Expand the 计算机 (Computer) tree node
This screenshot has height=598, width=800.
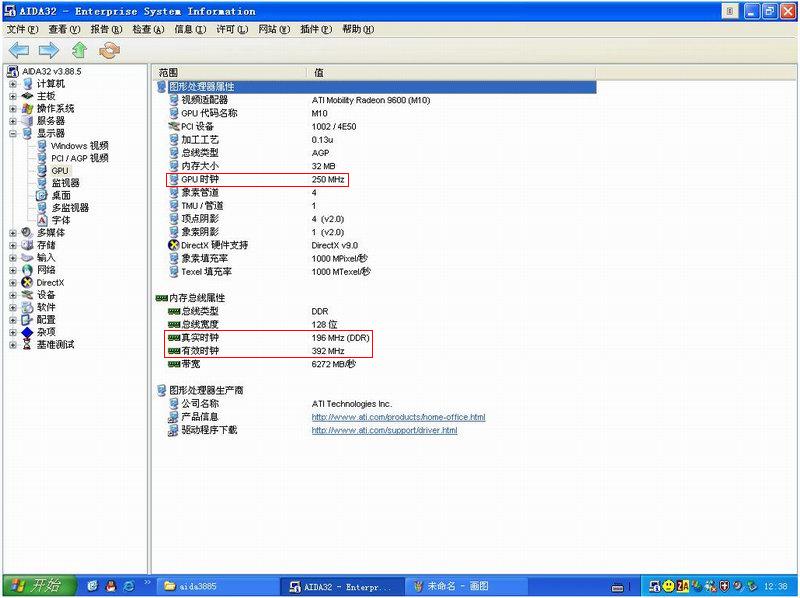tap(13, 84)
